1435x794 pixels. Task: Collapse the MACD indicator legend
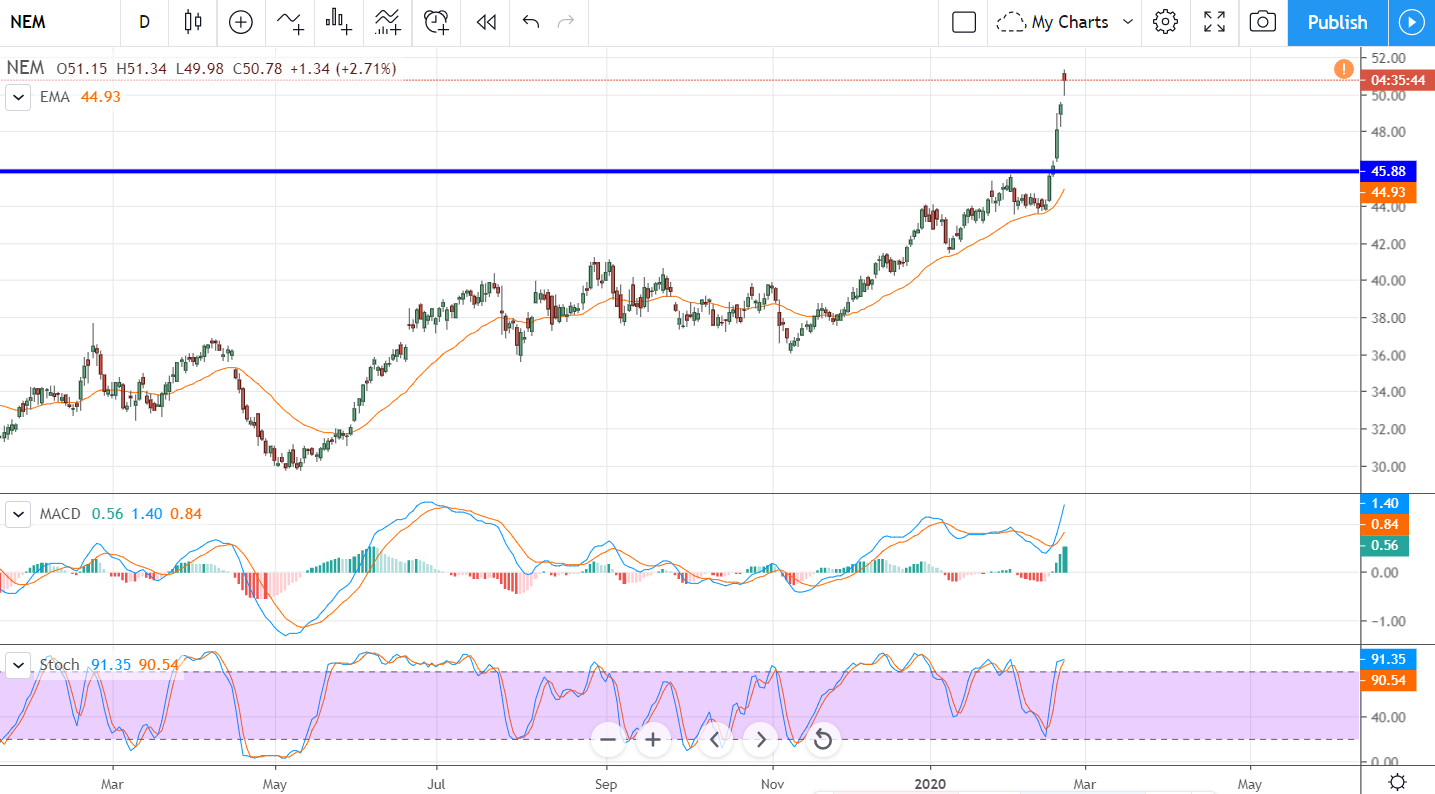tap(18, 514)
